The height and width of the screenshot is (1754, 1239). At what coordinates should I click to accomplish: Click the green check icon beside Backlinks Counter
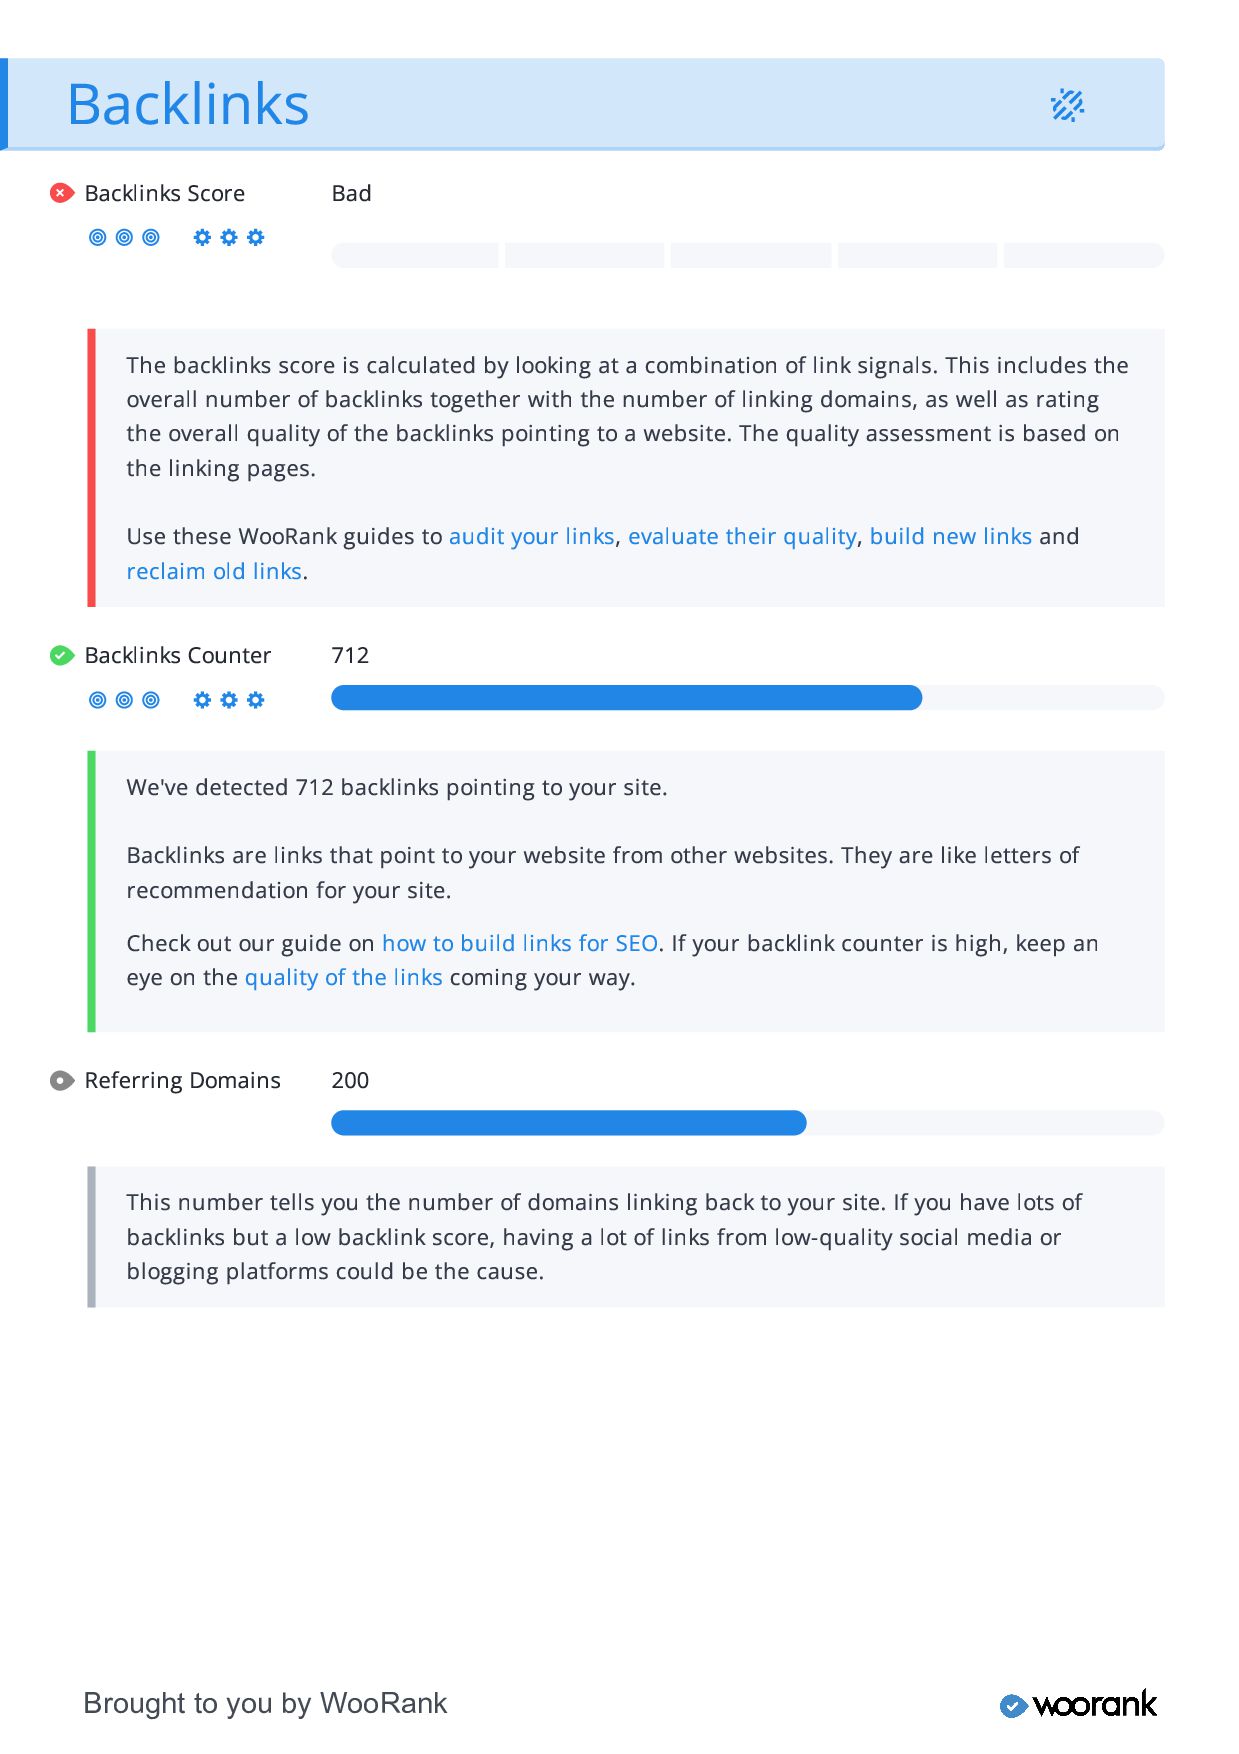[x=62, y=655]
